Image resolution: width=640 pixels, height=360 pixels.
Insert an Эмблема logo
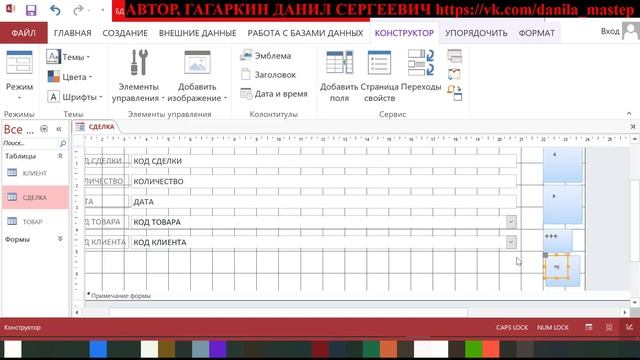pyautogui.click(x=265, y=56)
